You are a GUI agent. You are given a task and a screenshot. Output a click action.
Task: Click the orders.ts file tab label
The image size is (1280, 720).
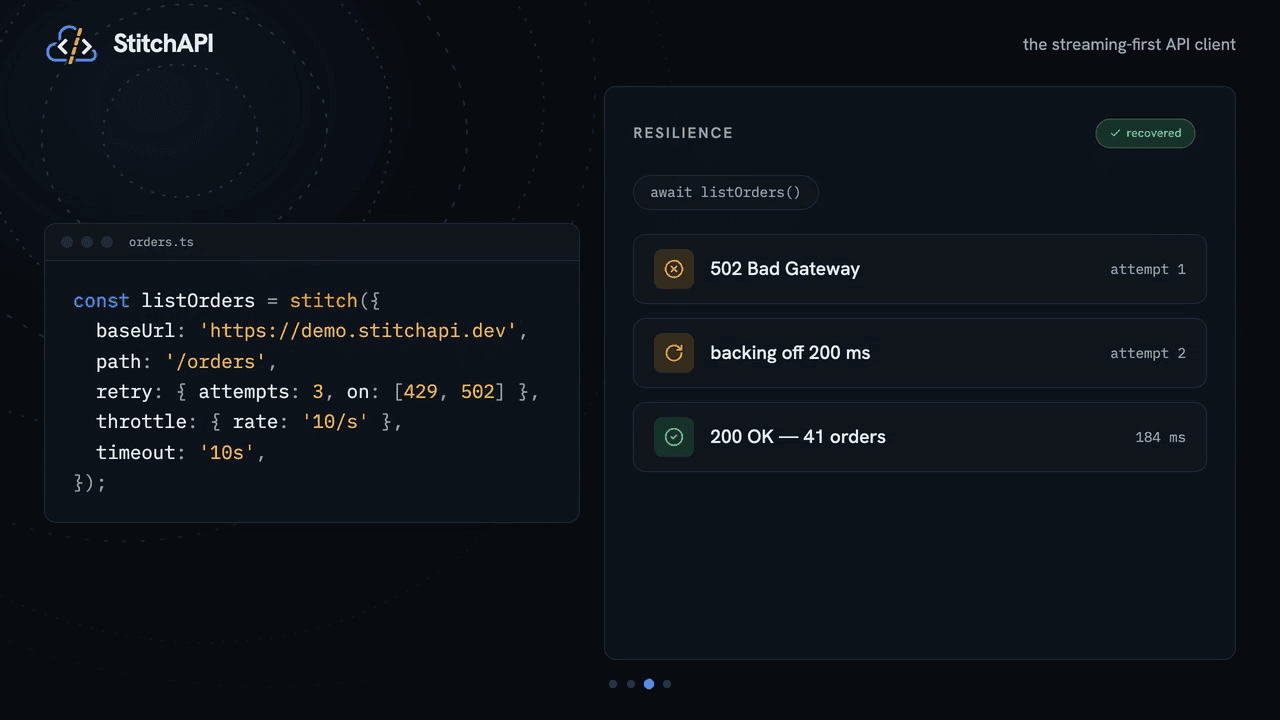point(161,242)
